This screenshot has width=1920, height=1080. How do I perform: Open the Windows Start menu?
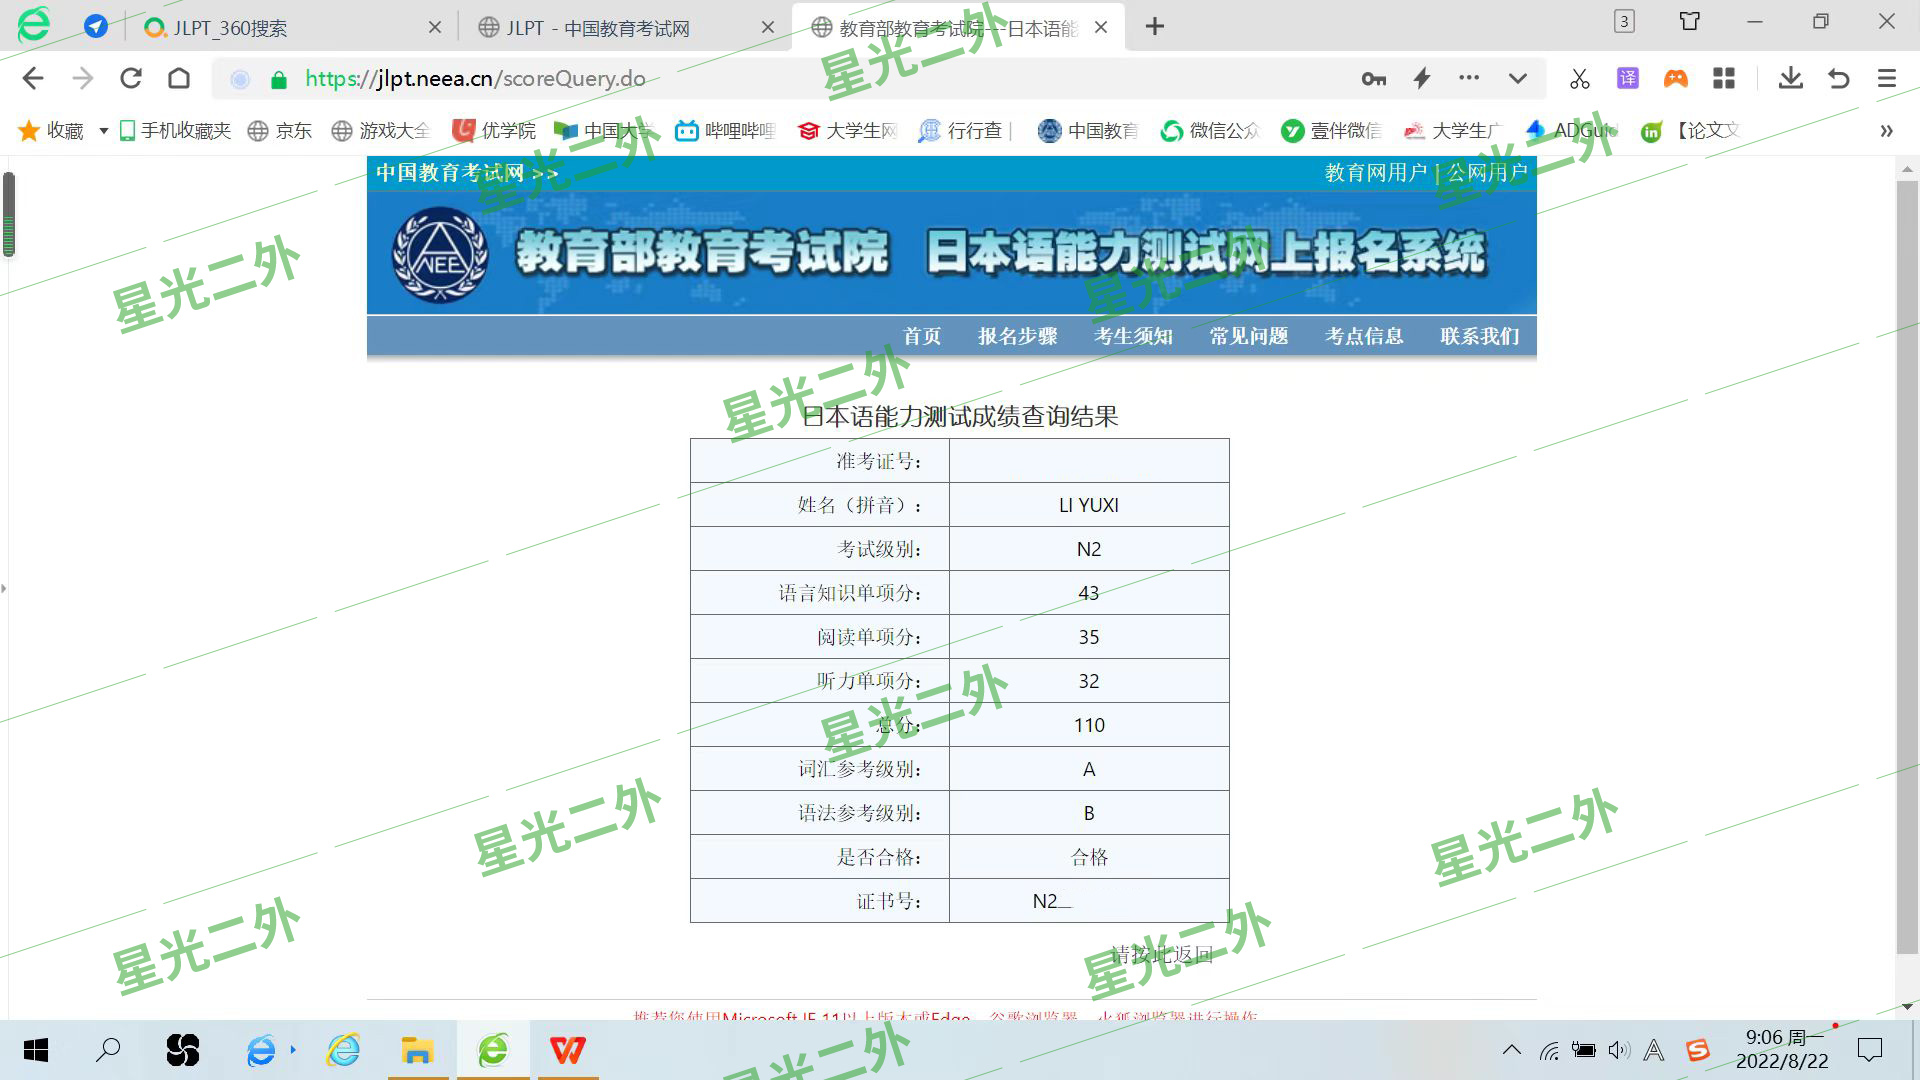[36, 1050]
